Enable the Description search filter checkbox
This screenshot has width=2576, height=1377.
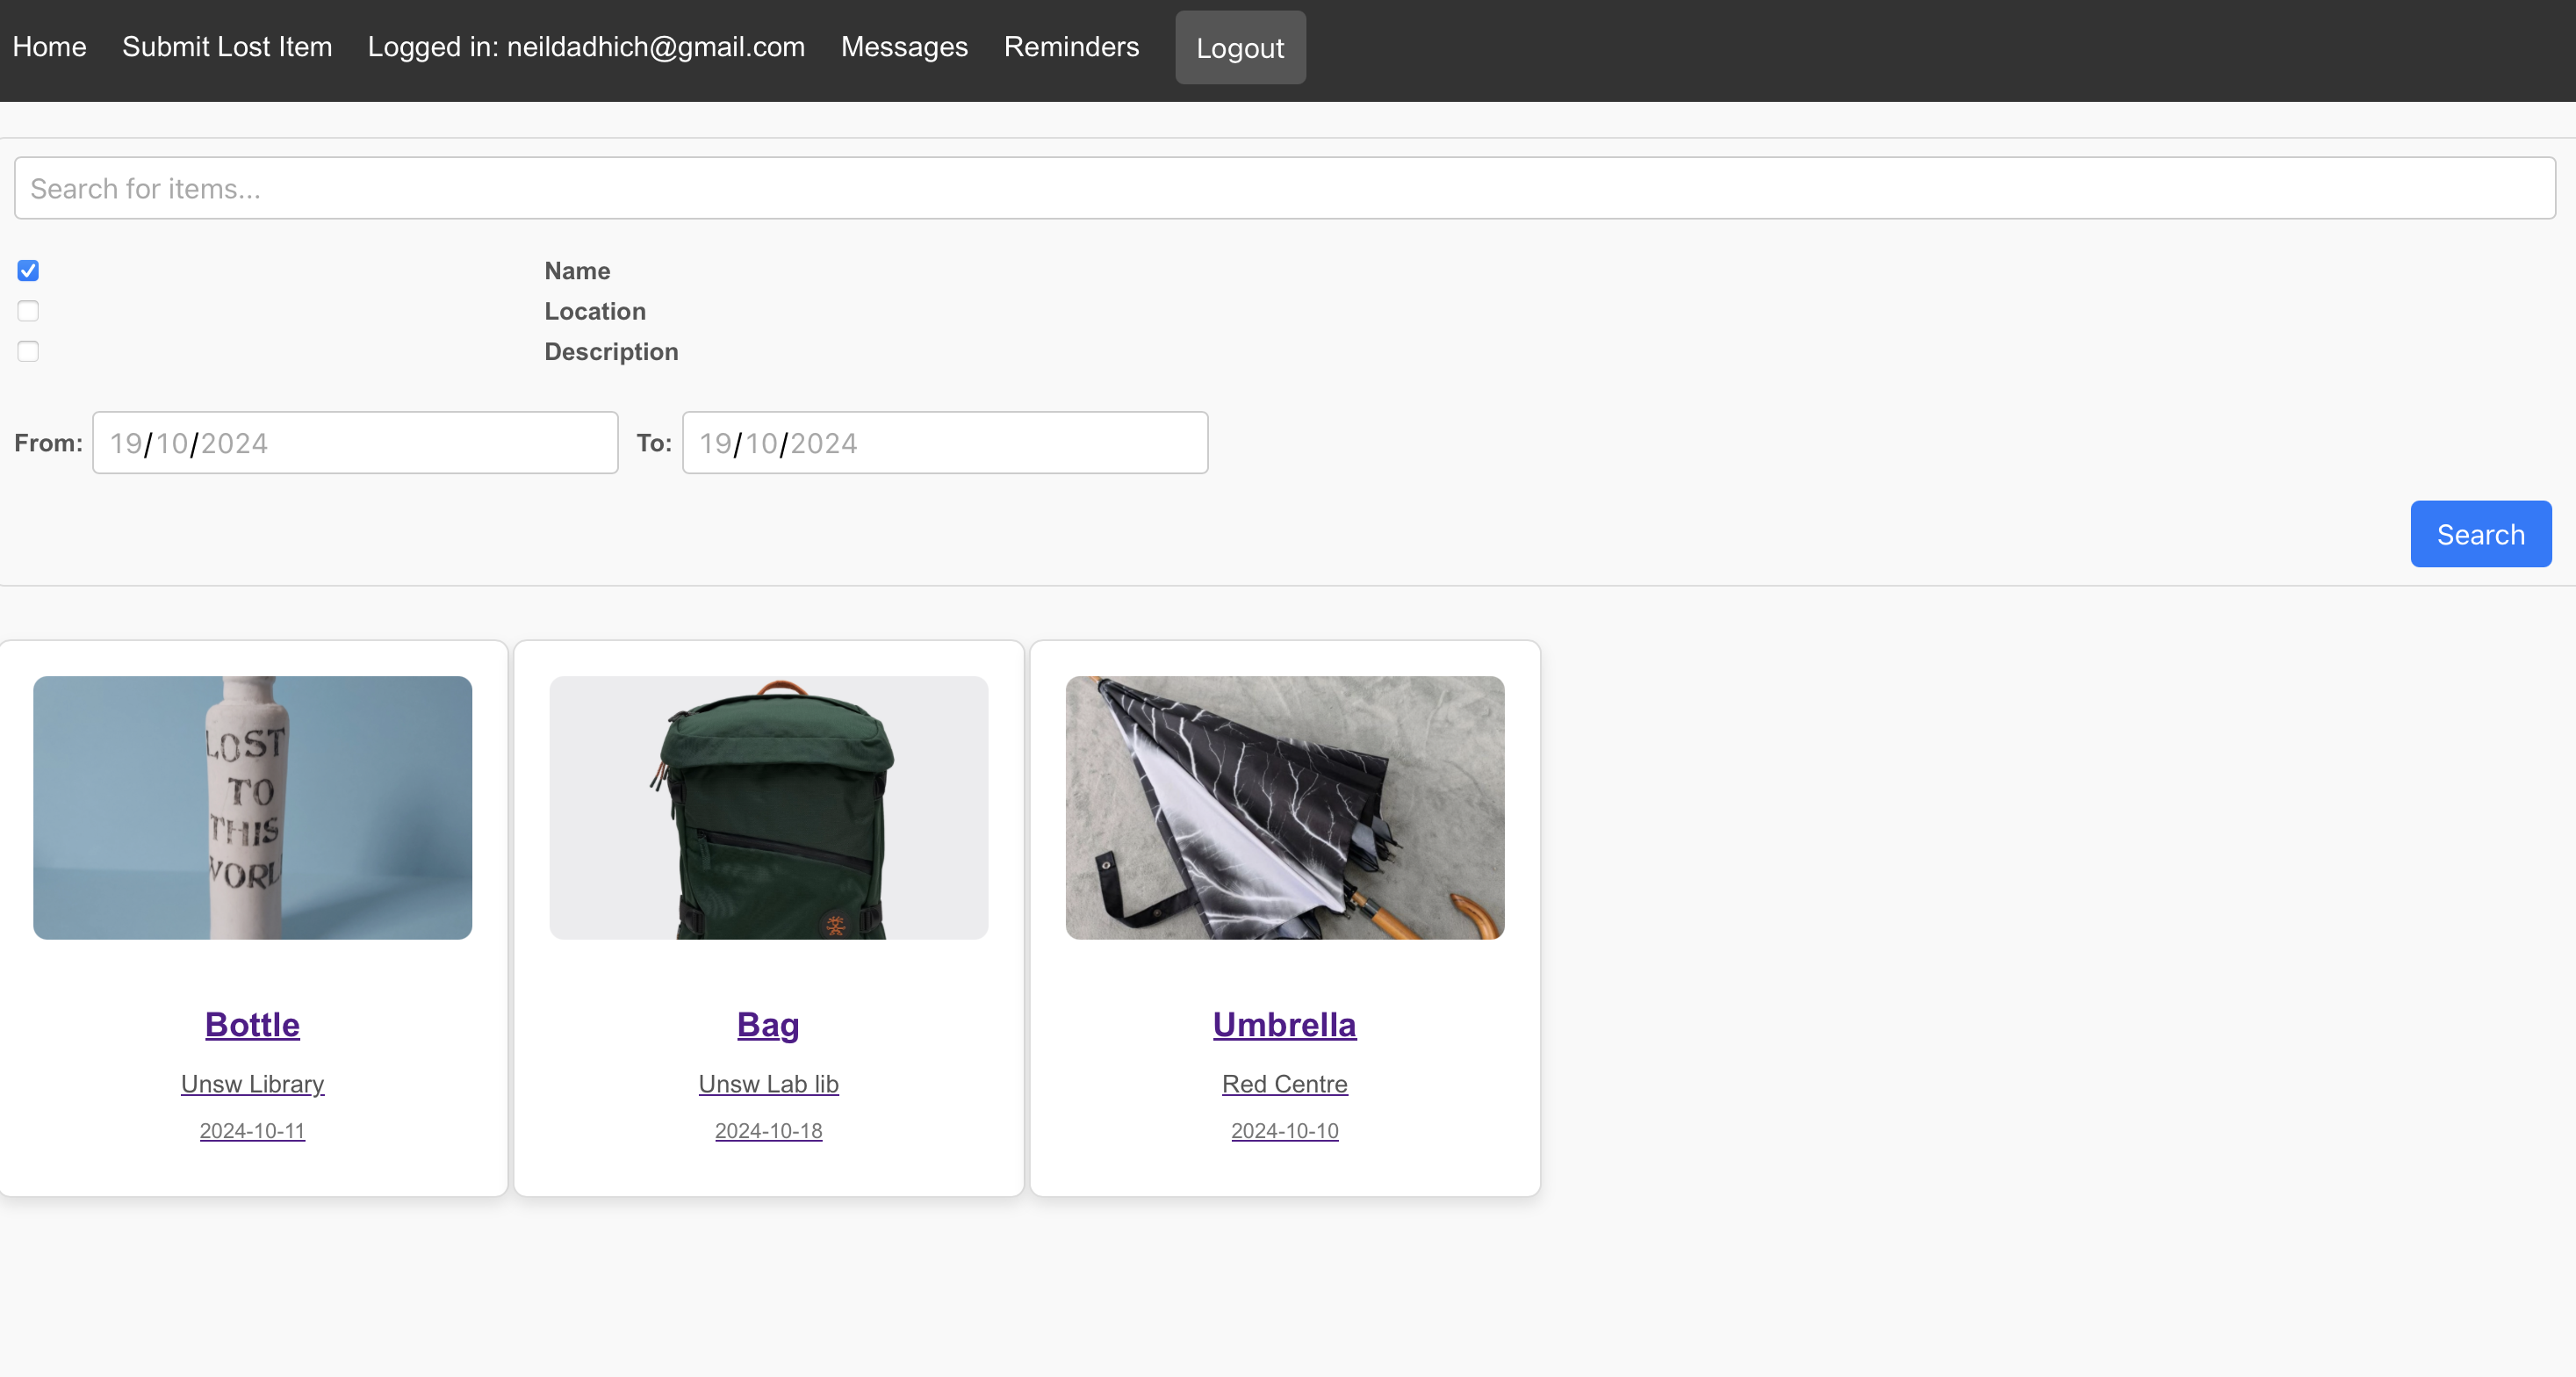tap(28, 351)
